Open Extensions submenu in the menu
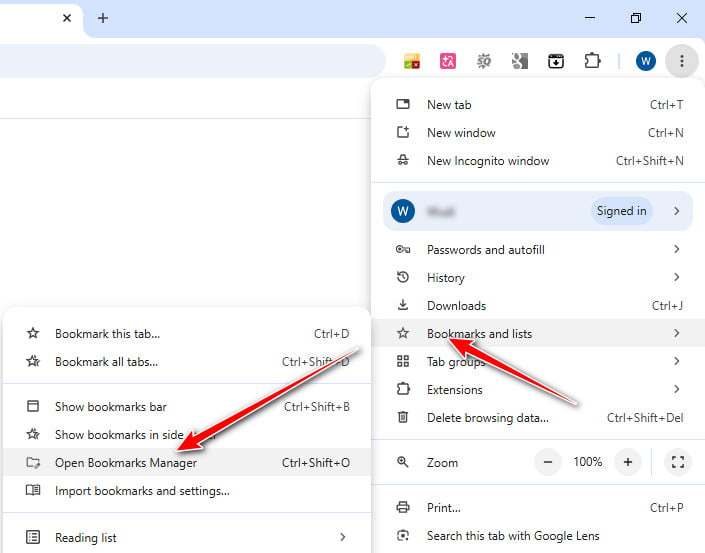 538,389
